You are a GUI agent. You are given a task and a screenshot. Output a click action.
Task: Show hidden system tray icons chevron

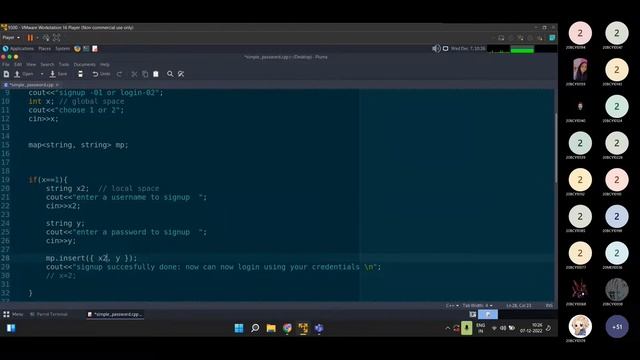[x=448, y=328]
